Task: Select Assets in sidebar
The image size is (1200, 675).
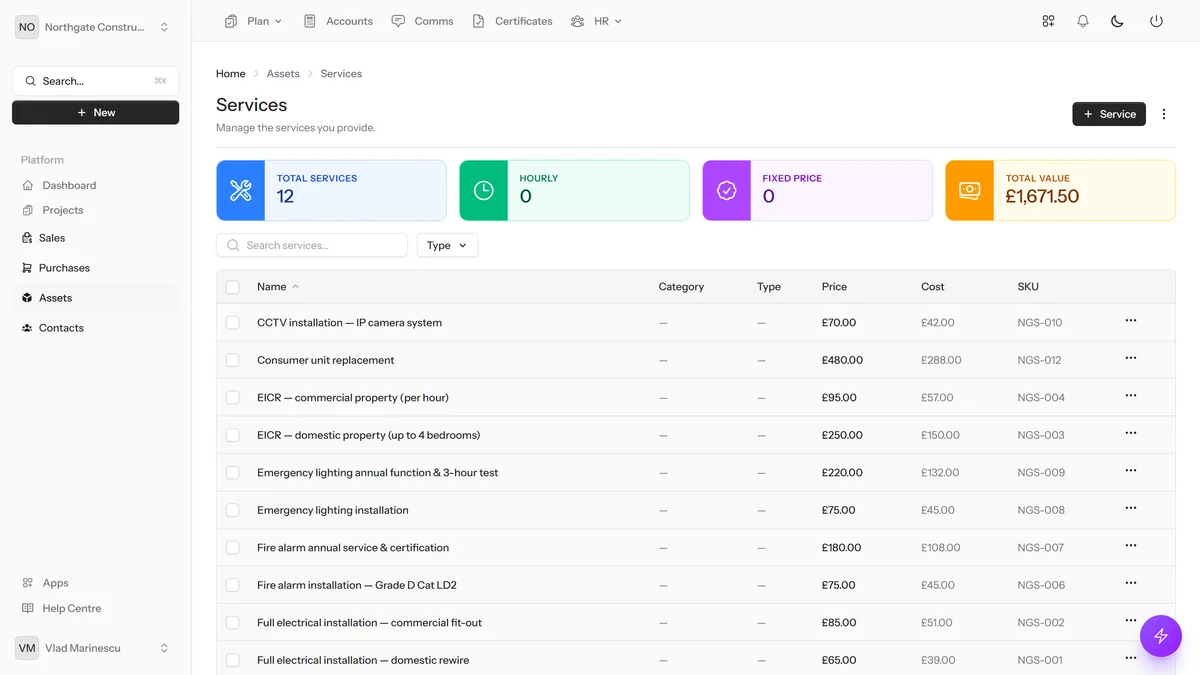Action: pos(96,298)
